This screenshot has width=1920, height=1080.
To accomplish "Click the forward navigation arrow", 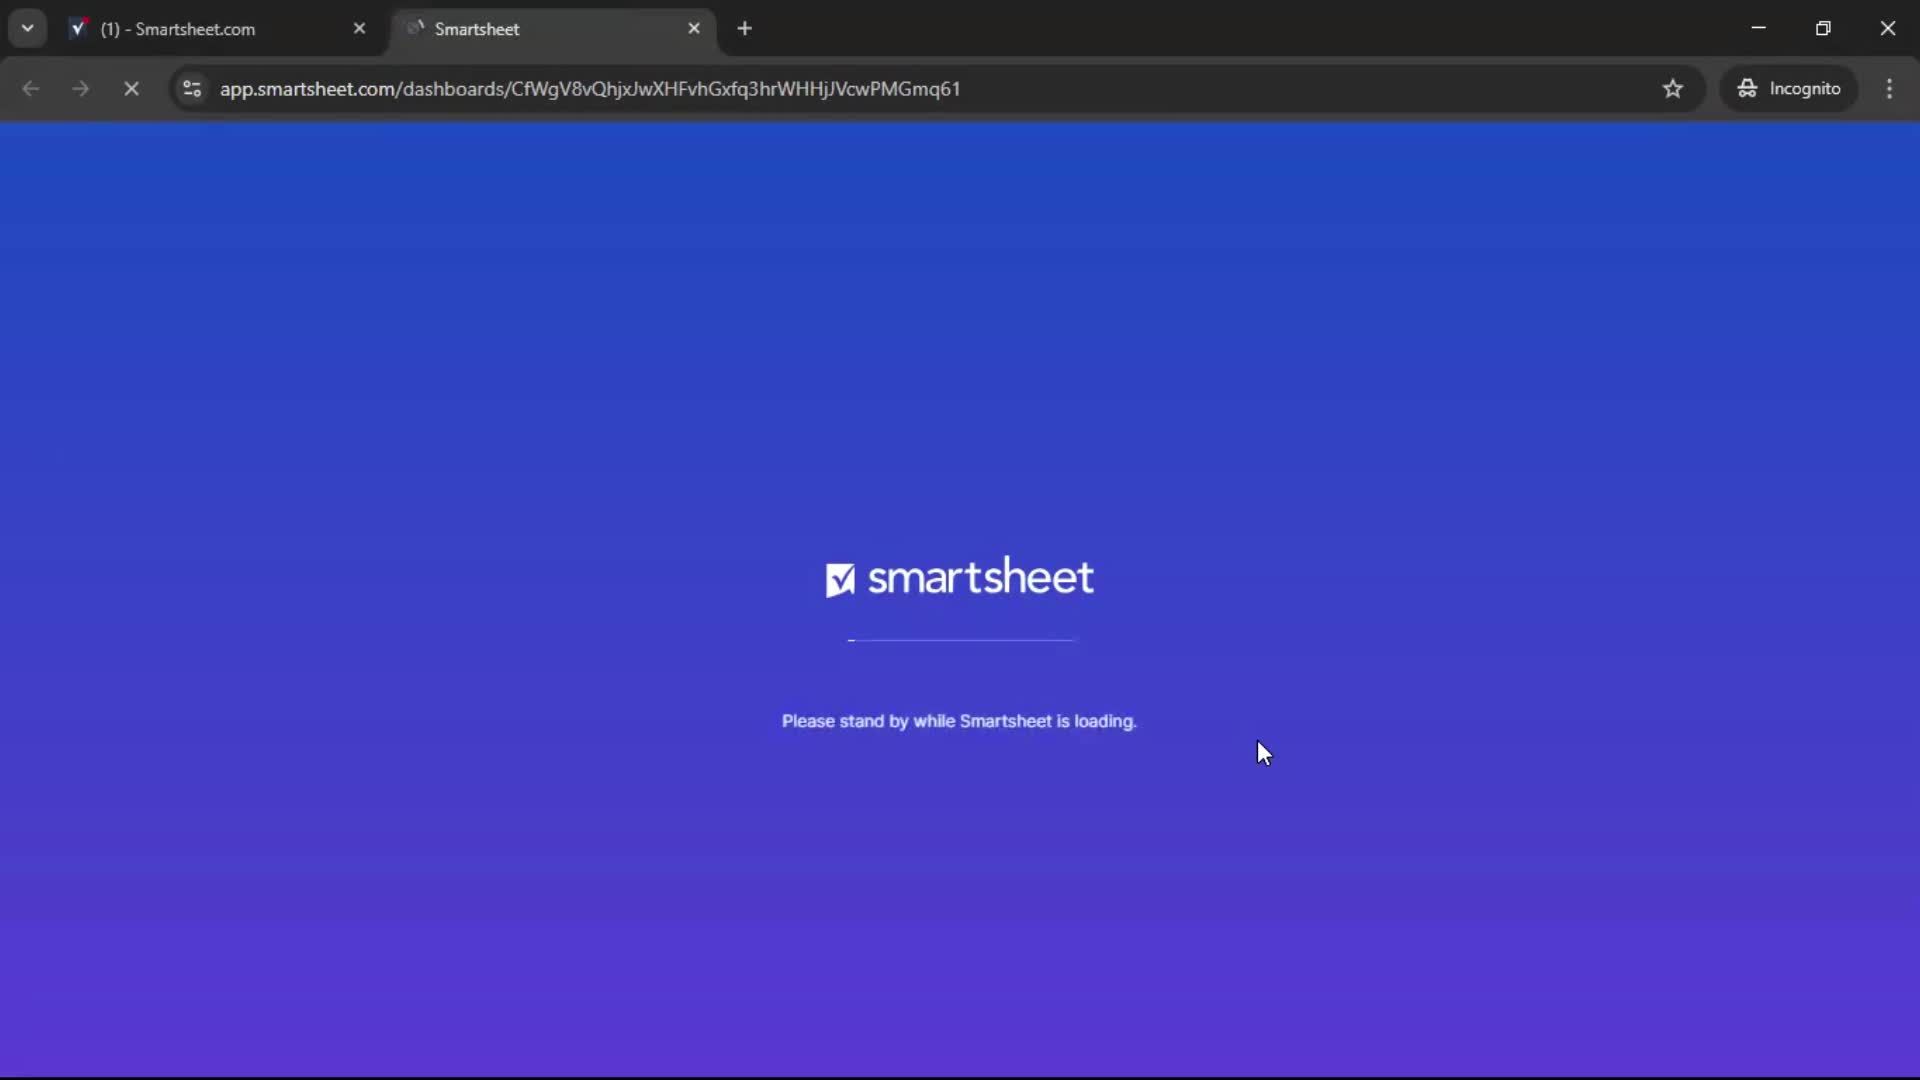I will click(x=80, y=89).
